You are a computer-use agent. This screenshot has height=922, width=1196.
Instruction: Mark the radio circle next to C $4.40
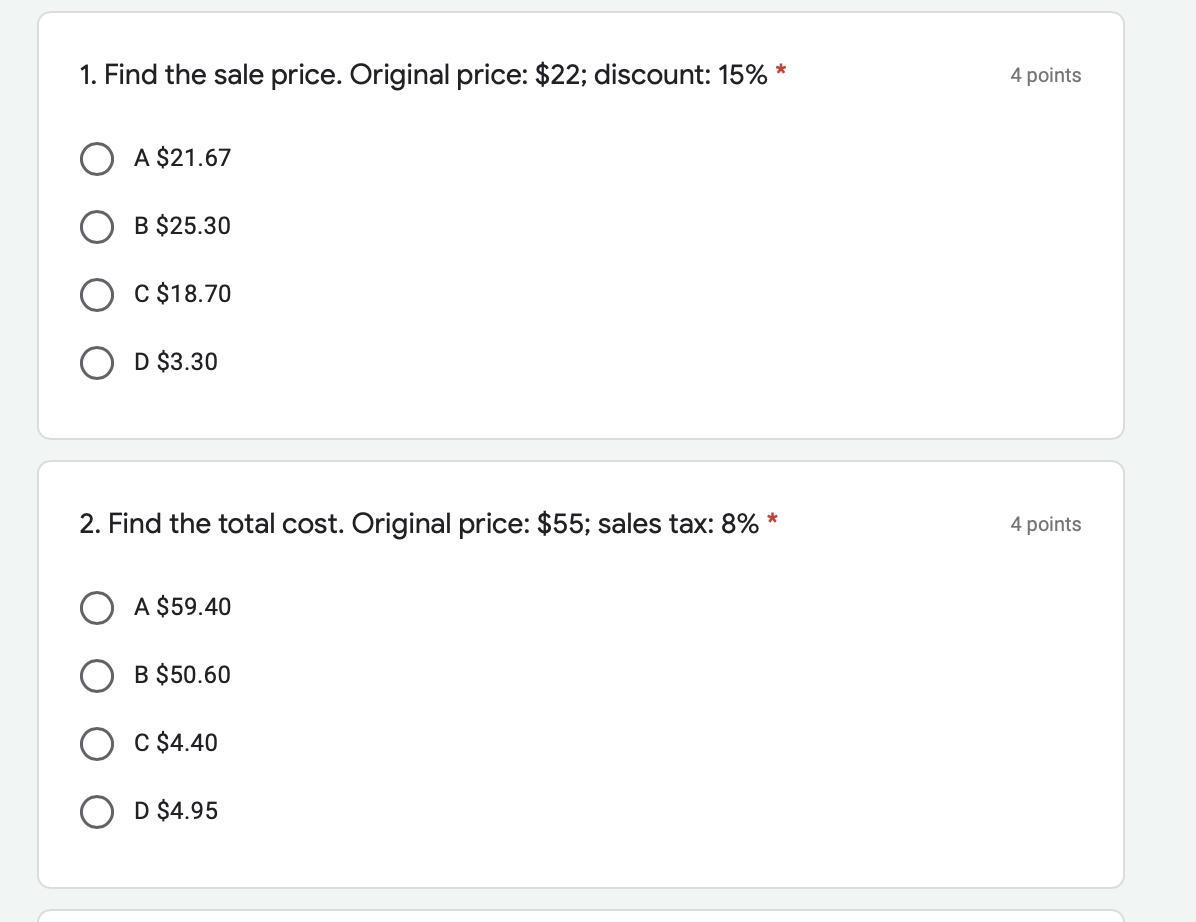tap(96, 744)
